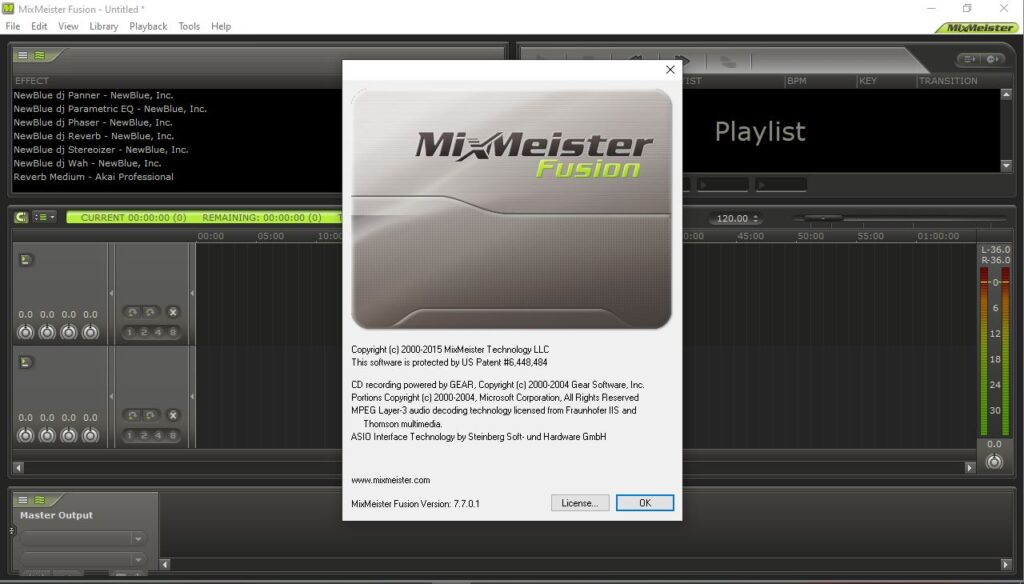This screenshot has width=1024, height=584.
Task: Open the Tools menu
Action: (189, 26)
